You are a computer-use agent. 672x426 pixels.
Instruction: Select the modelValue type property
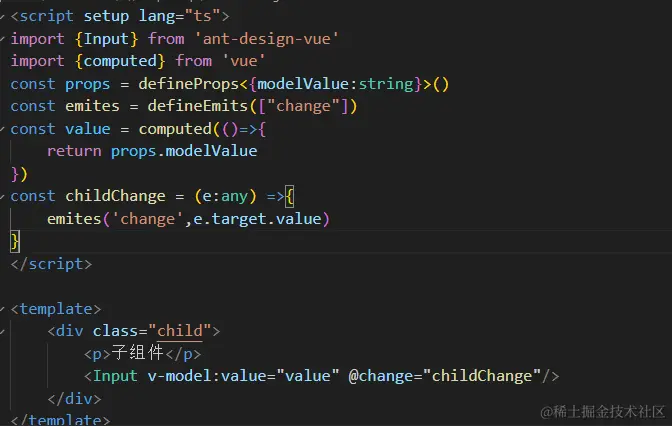click(303, 84)
